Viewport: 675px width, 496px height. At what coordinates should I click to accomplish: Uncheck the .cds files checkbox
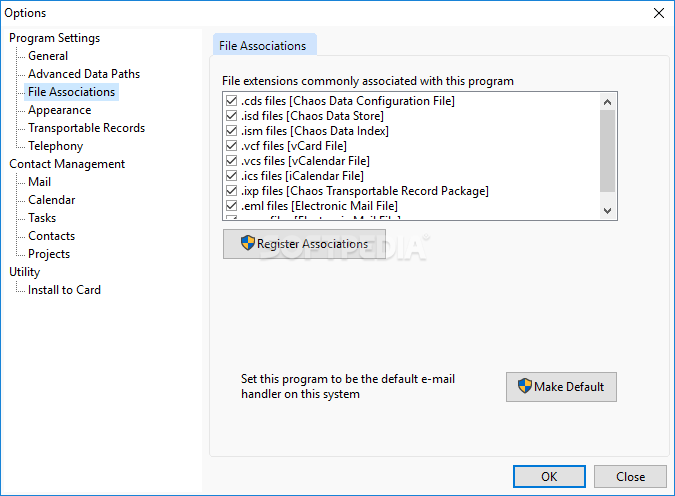[x=232, y=101]
